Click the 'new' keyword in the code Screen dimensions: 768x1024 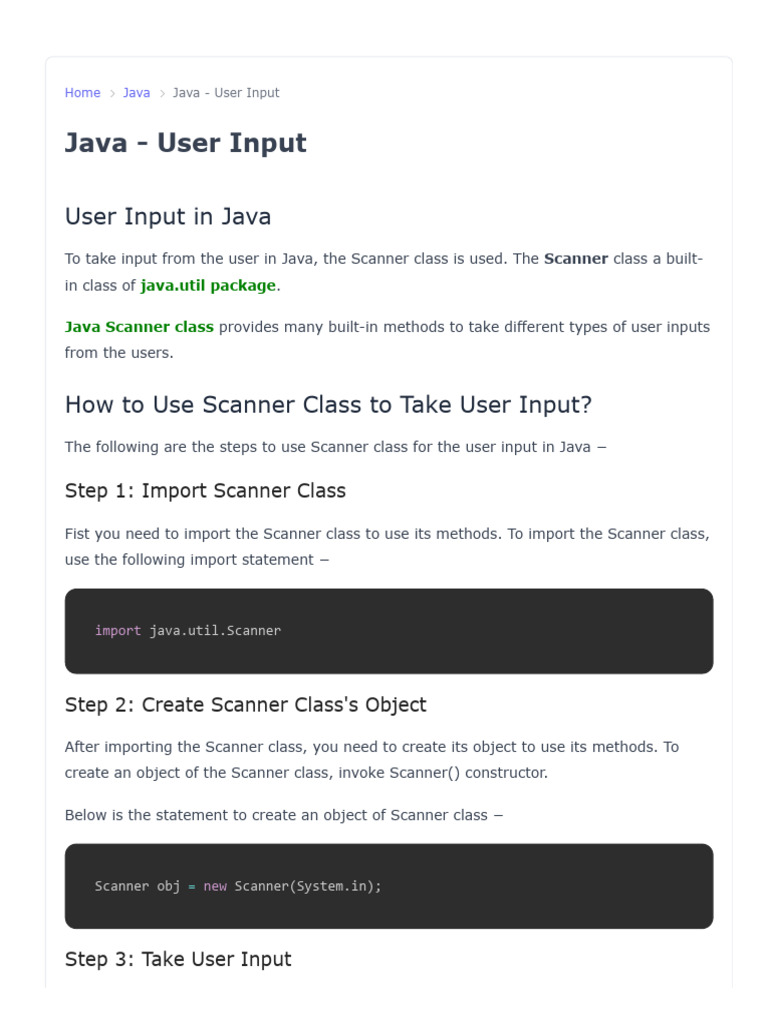coord(215,886)
